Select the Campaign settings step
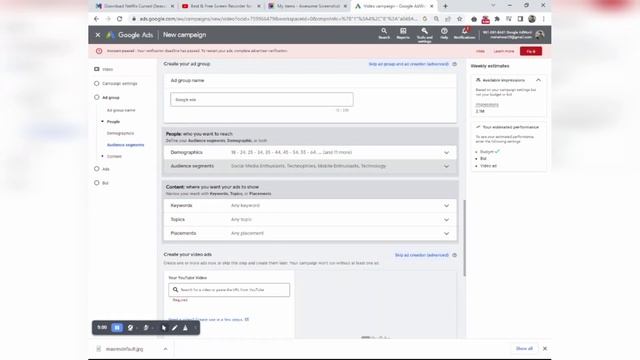Viewport: 640px width, 360px height. (x=119, y=83)
